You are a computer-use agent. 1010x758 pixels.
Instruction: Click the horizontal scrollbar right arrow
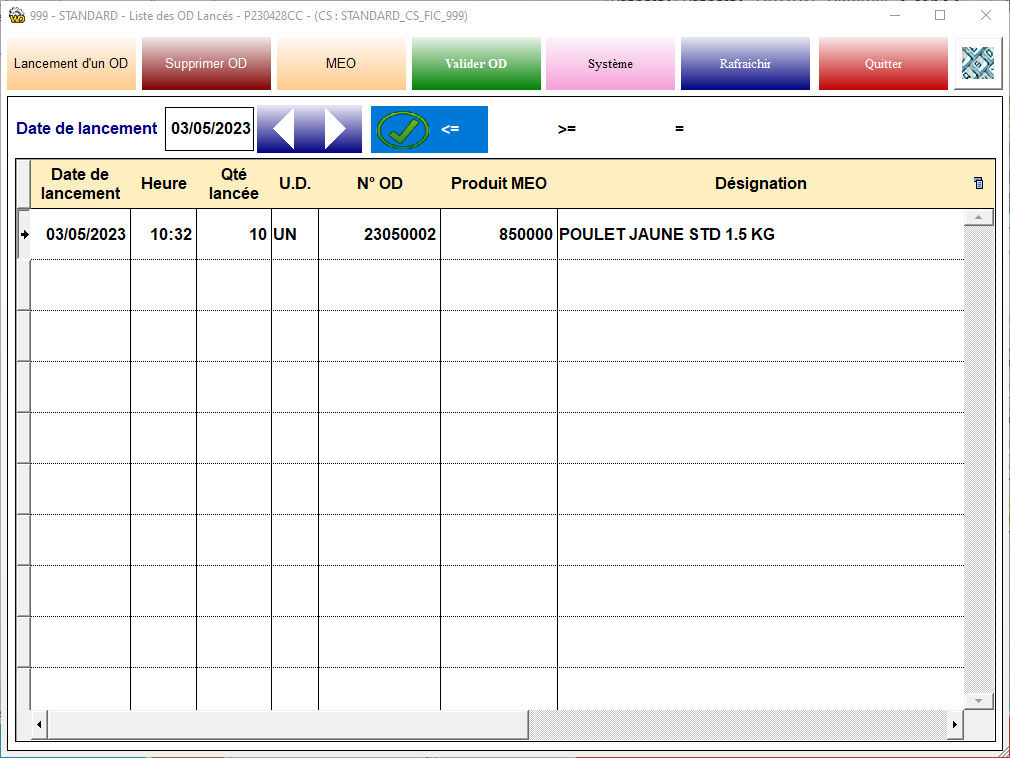954,723
